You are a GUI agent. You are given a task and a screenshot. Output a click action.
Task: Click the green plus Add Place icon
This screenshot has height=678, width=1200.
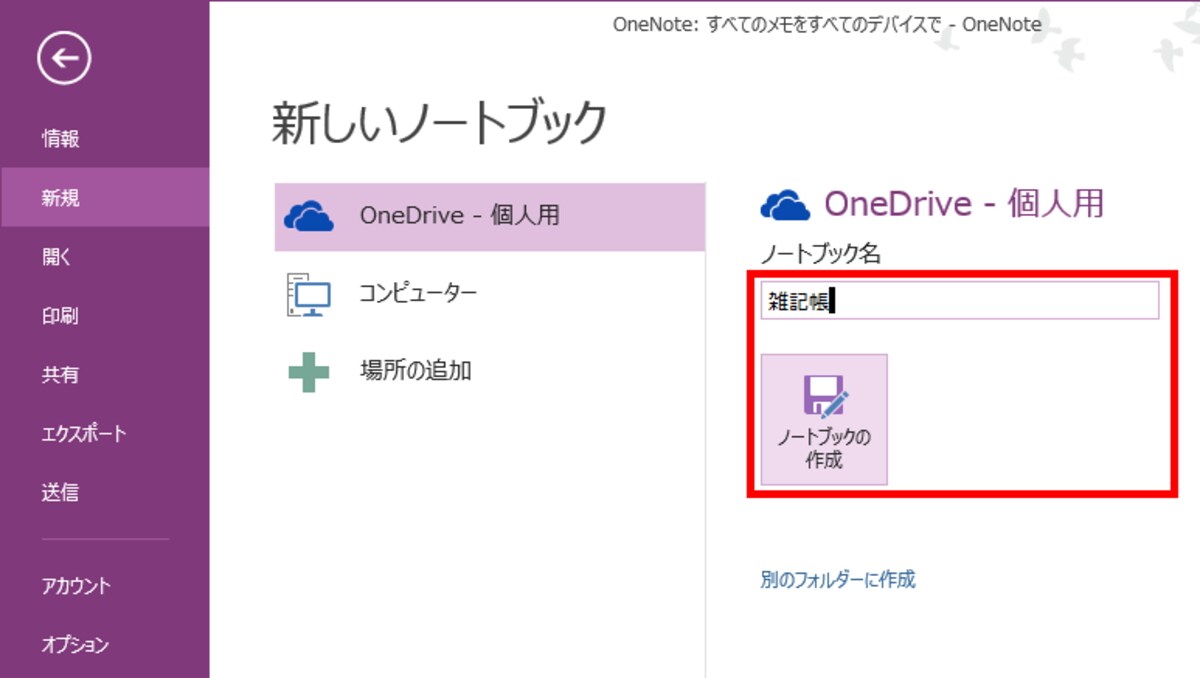[x=309, y=372]
